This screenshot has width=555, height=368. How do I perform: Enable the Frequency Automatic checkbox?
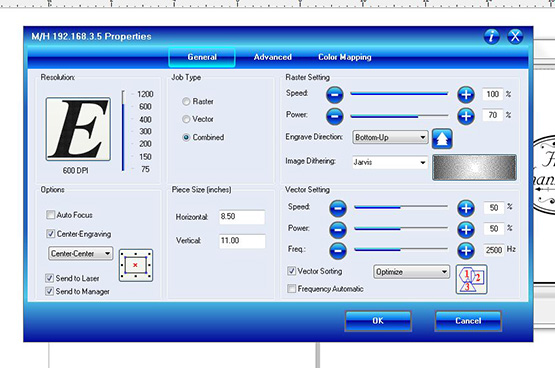(x=291, y=289)
